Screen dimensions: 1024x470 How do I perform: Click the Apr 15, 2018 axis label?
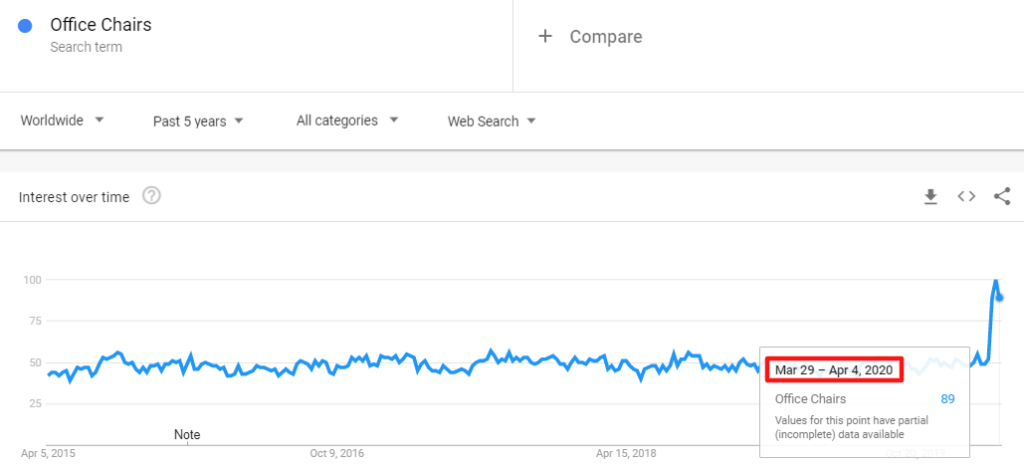point(627,453)
